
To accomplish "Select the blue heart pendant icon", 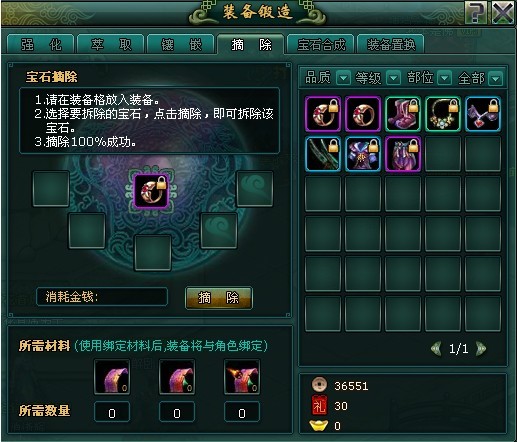I will (483, 114).
